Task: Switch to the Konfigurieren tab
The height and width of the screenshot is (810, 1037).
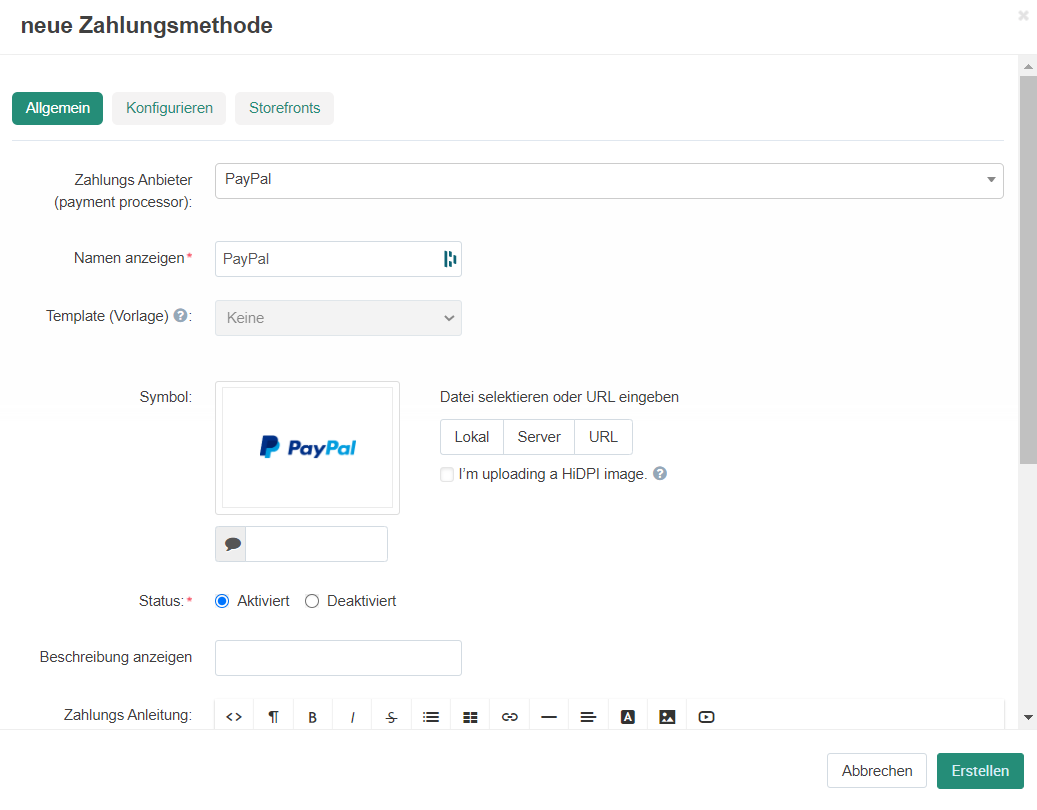Action: point(169,108)
